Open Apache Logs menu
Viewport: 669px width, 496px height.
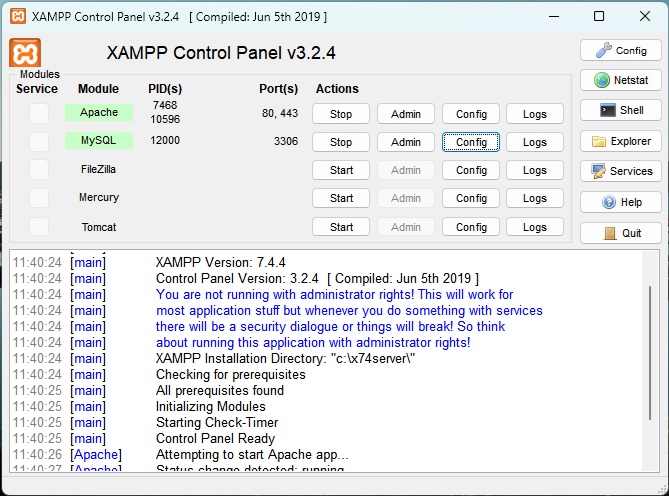(x=535, y=114)
